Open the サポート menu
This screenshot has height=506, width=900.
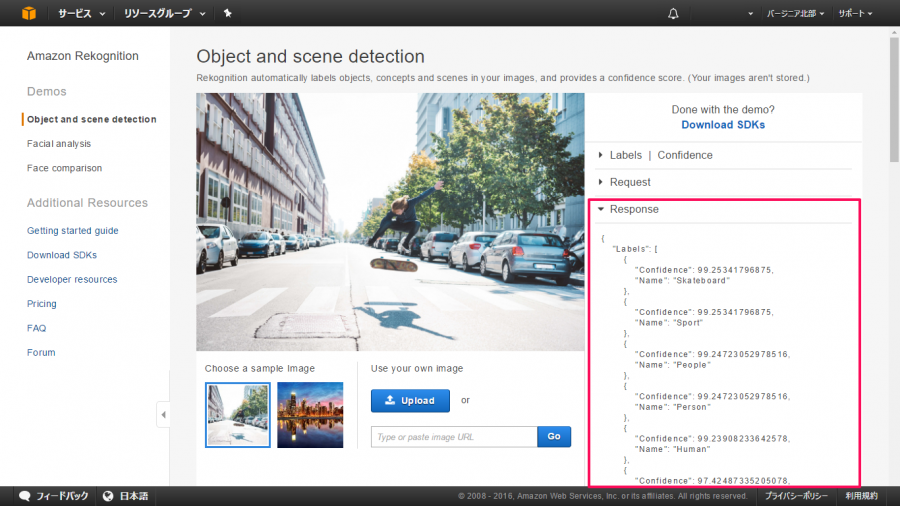click(855, 13)
